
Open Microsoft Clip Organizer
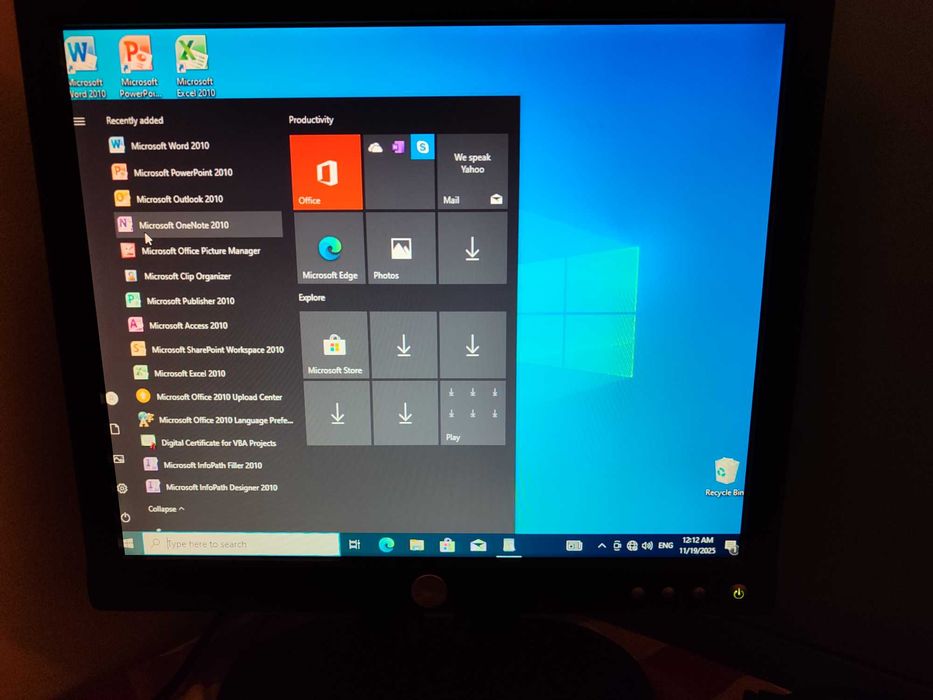[203, 276]
